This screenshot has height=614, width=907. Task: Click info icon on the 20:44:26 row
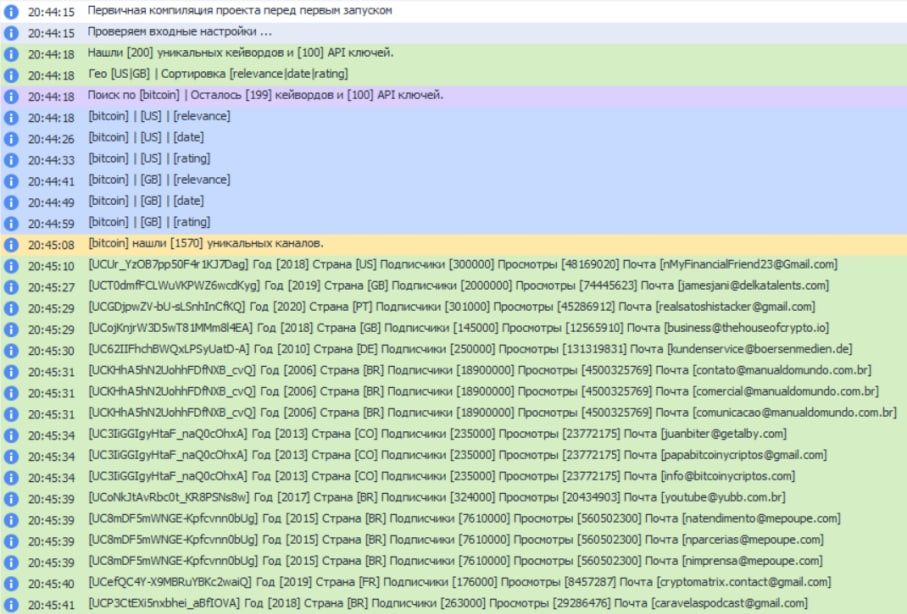click(x=11, y=138)
